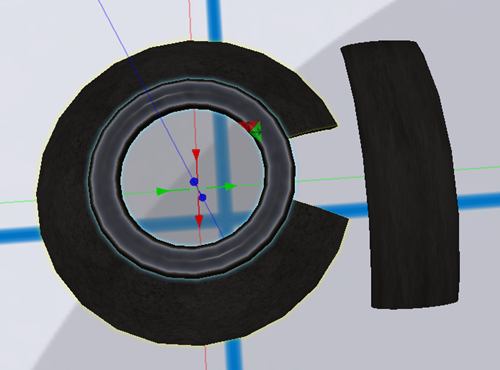The image size is (500, 370).
Task: Select the left green arrow handle
Action: (x=162, y=192)
